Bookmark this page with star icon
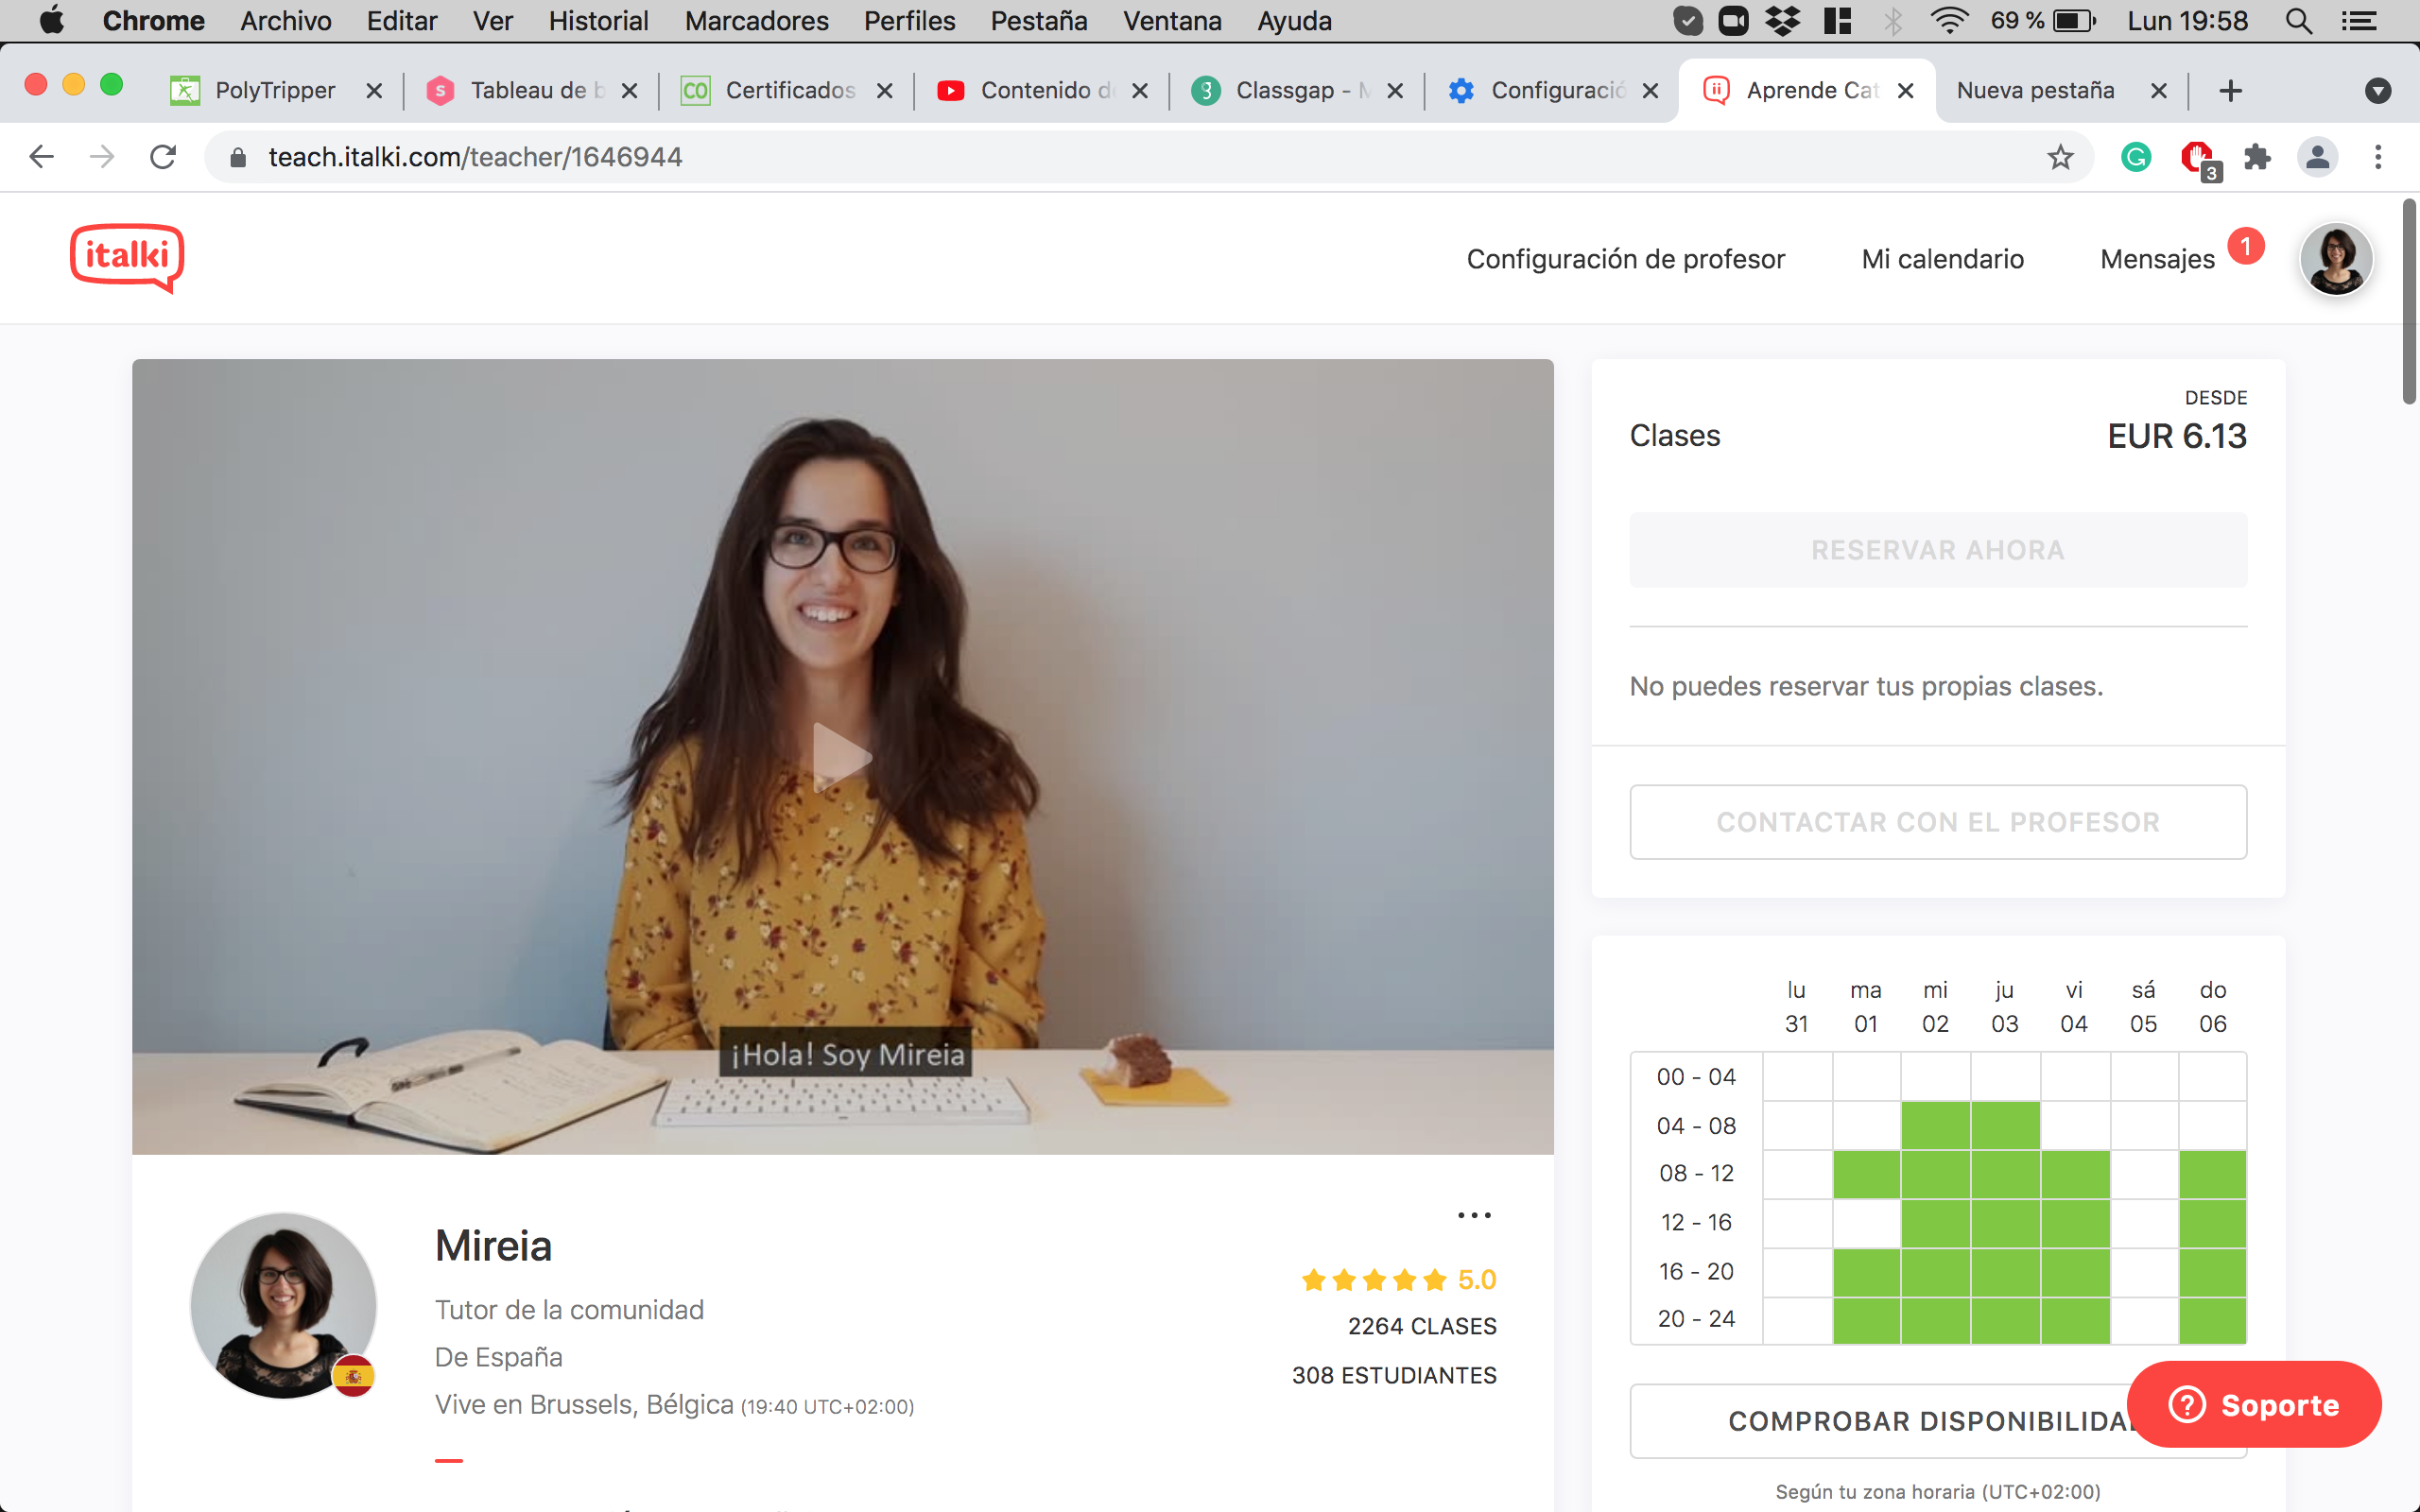Screen dimensions: 2420x1512 click(2060, 157)
